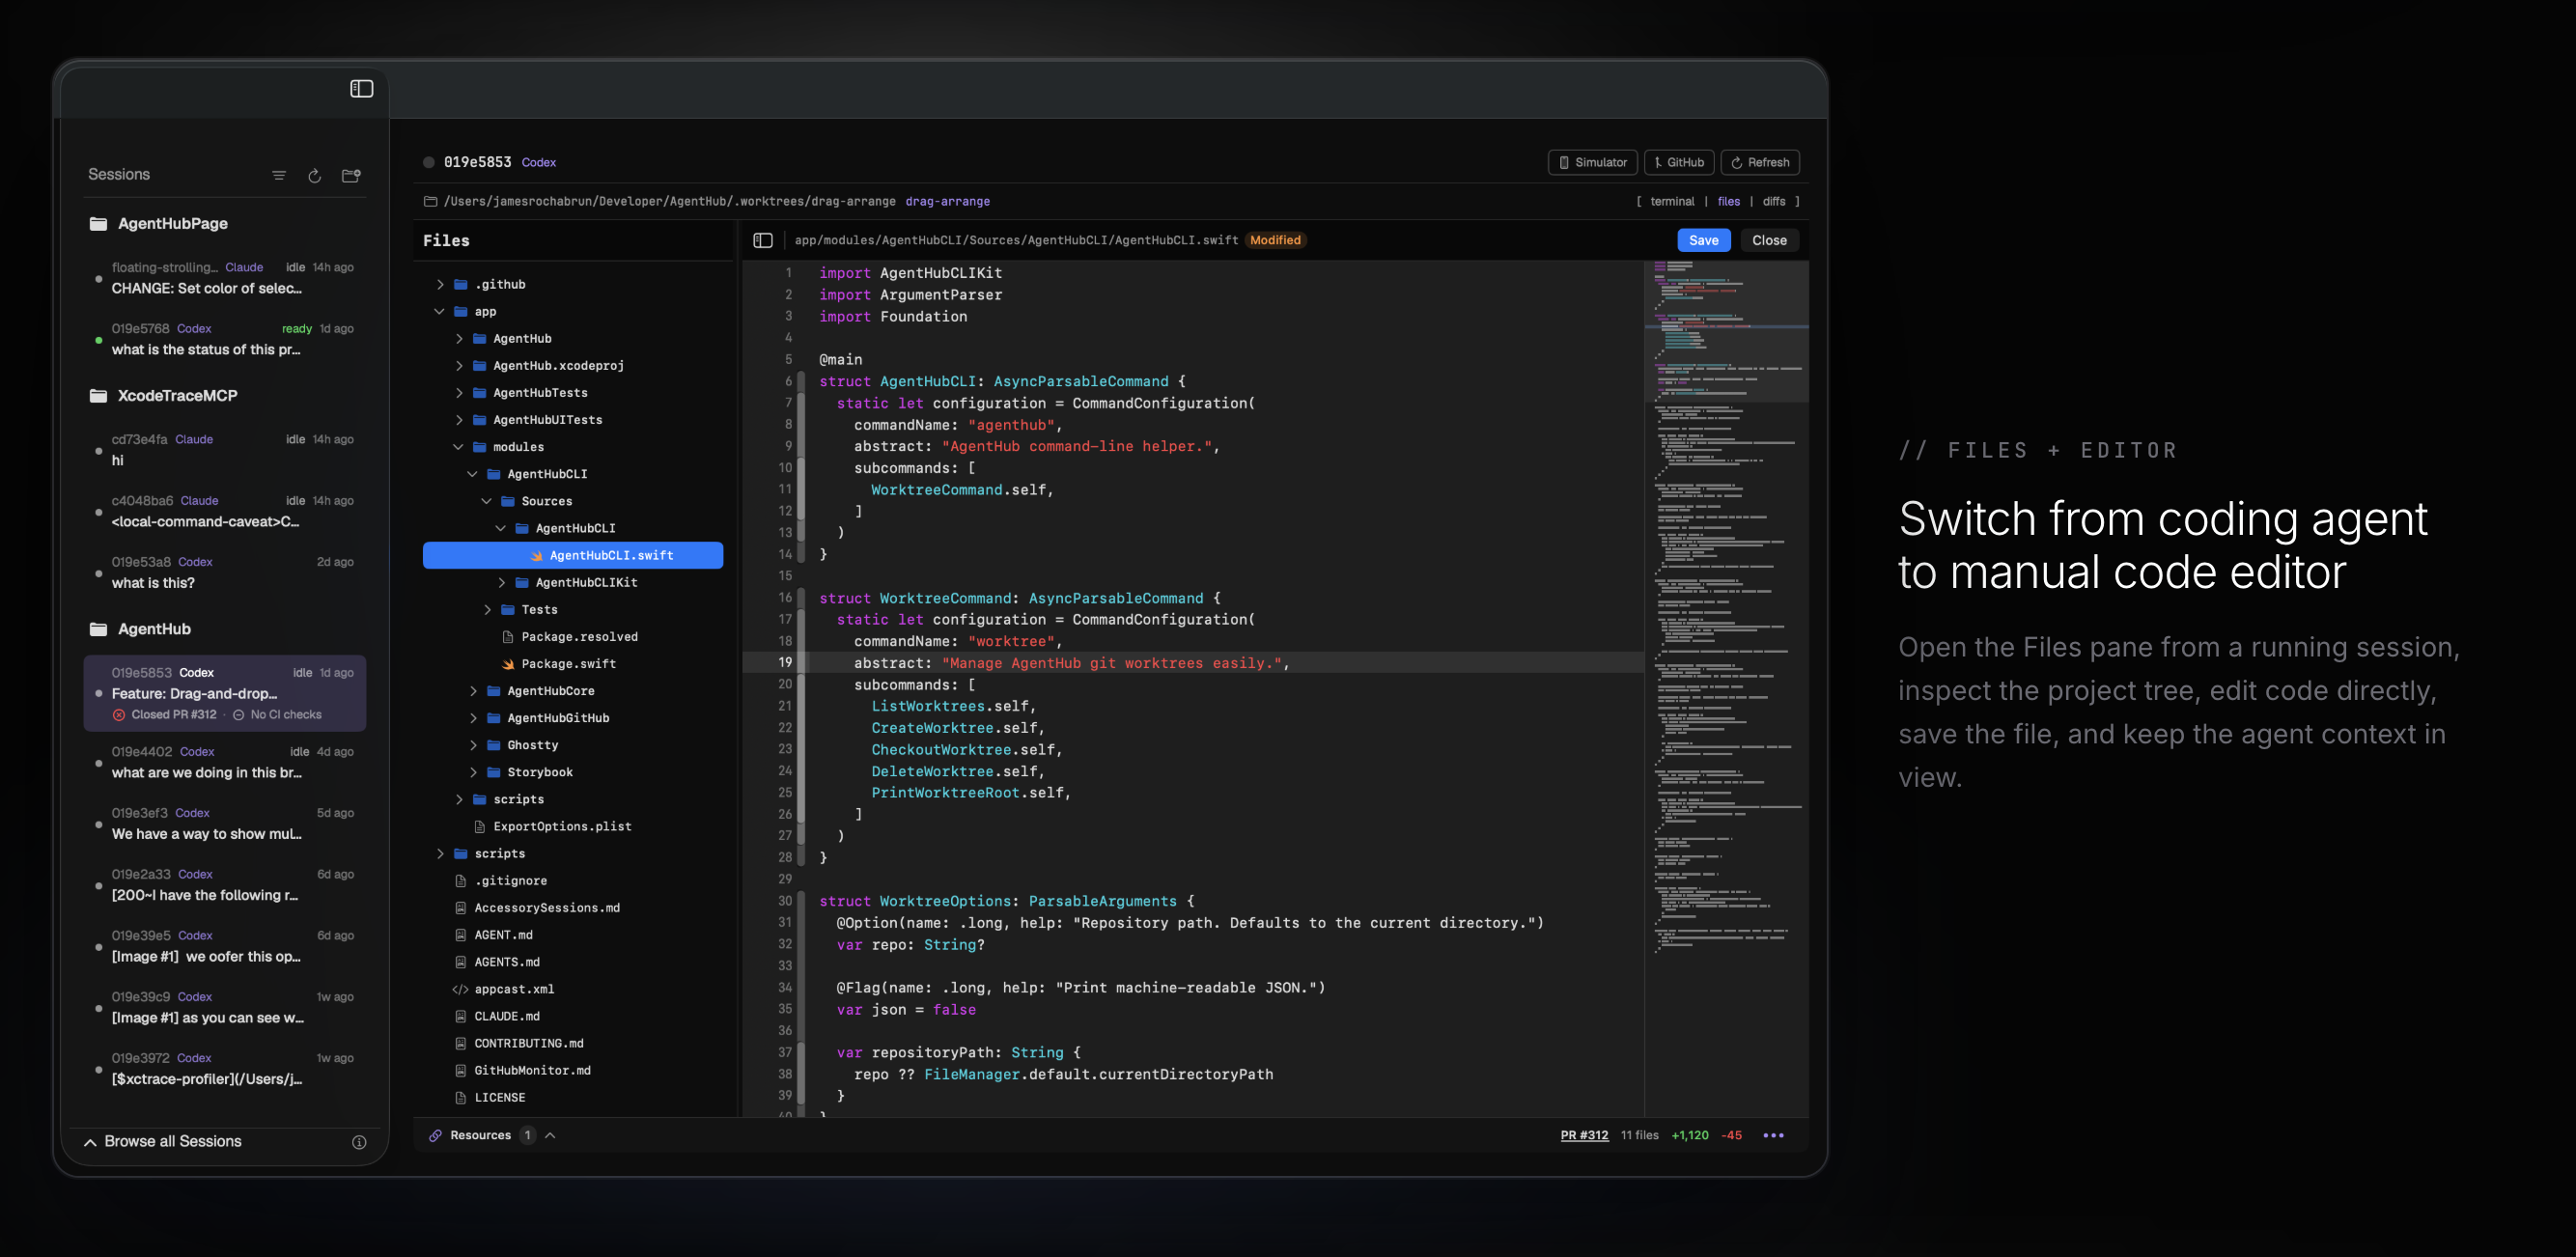The width and height of the screenshot is (2576, 1257).
Task: Expand the Storybook folder
Action: 473,772
